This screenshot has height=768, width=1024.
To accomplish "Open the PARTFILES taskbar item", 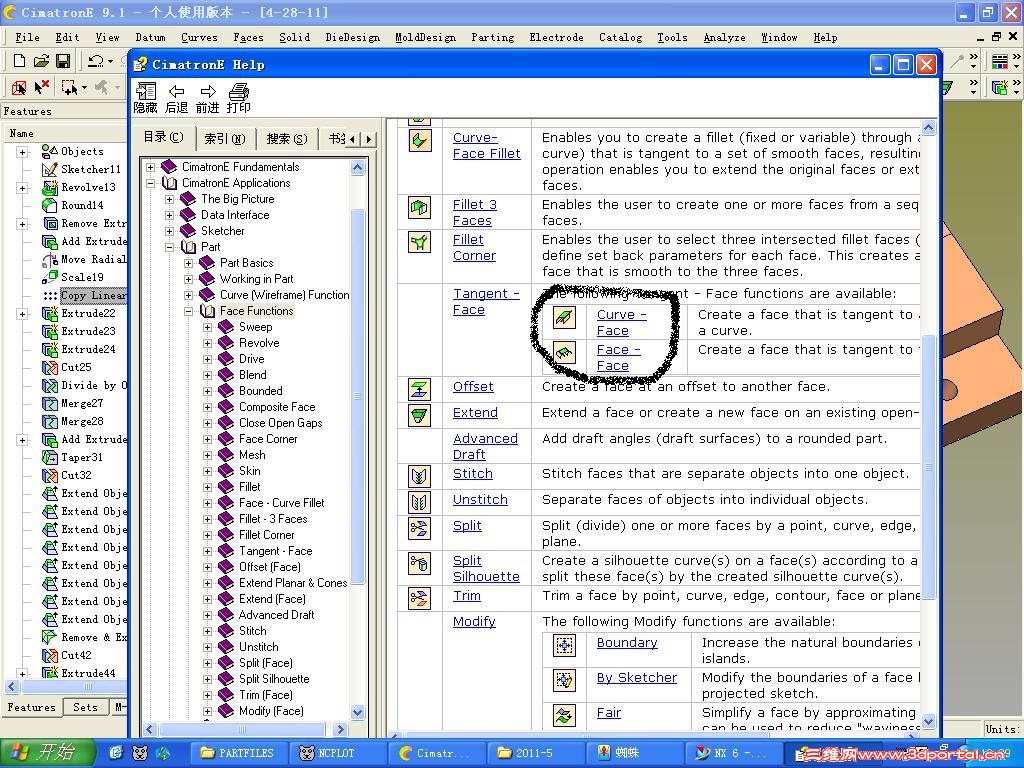I will click(238, 753).
